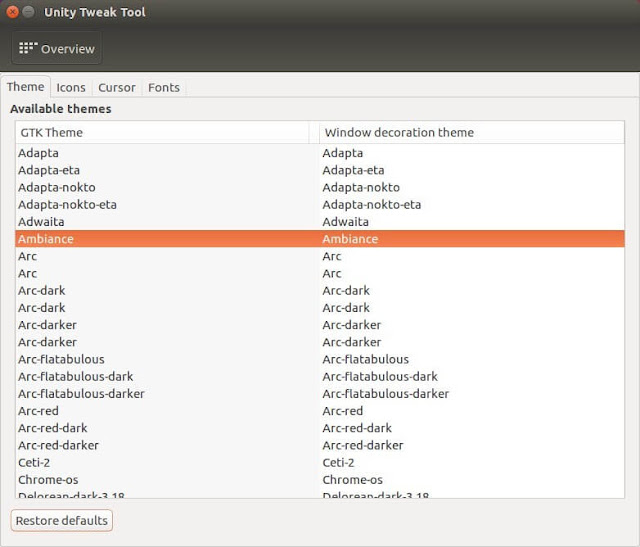This screenshot has width=640, height=547.
Task: Pick Arc-flatabulous-darker in GTK Theme column
Action: [x=81, y=394]
